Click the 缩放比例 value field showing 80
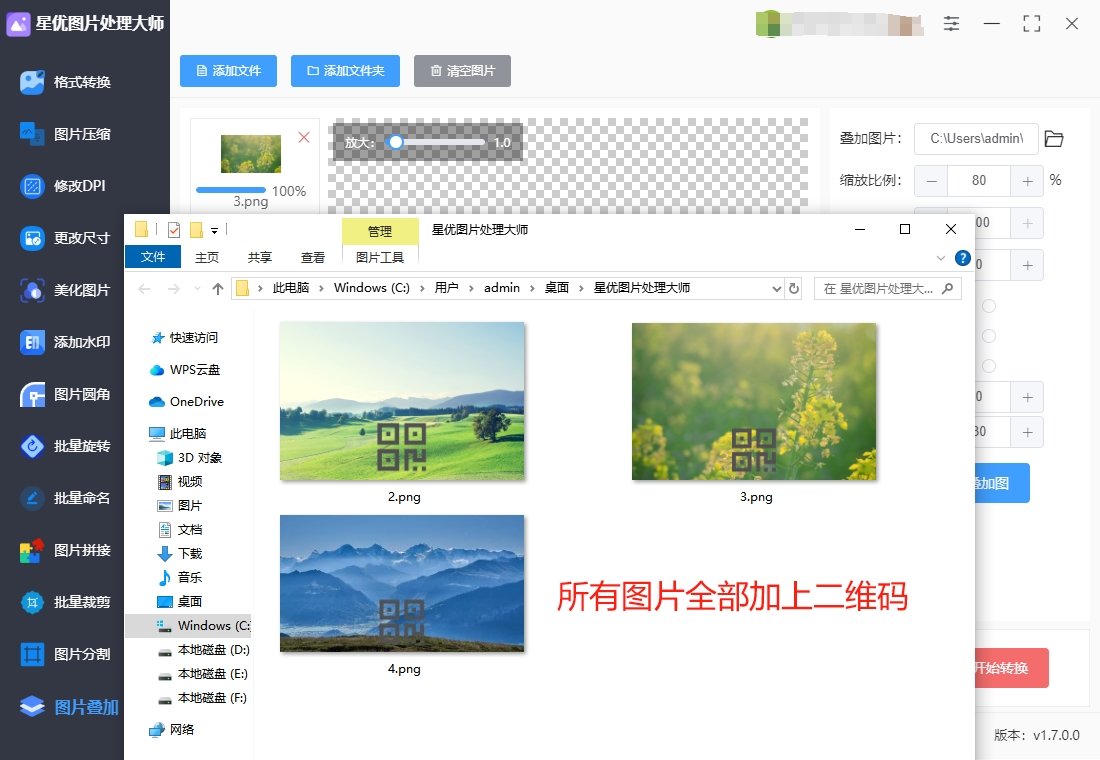Screen dimensions: 1100x760 pyautogui.click(x=979, y=181)
